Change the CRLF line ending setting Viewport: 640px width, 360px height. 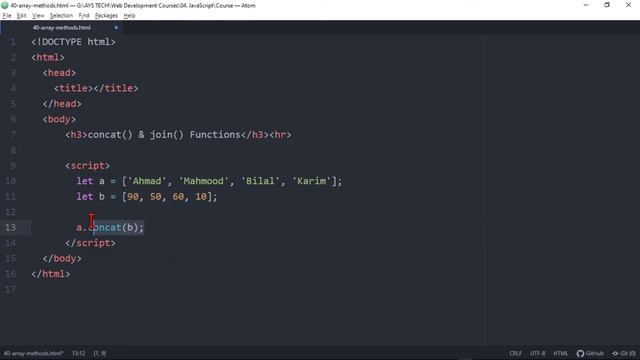coord(515,353)
